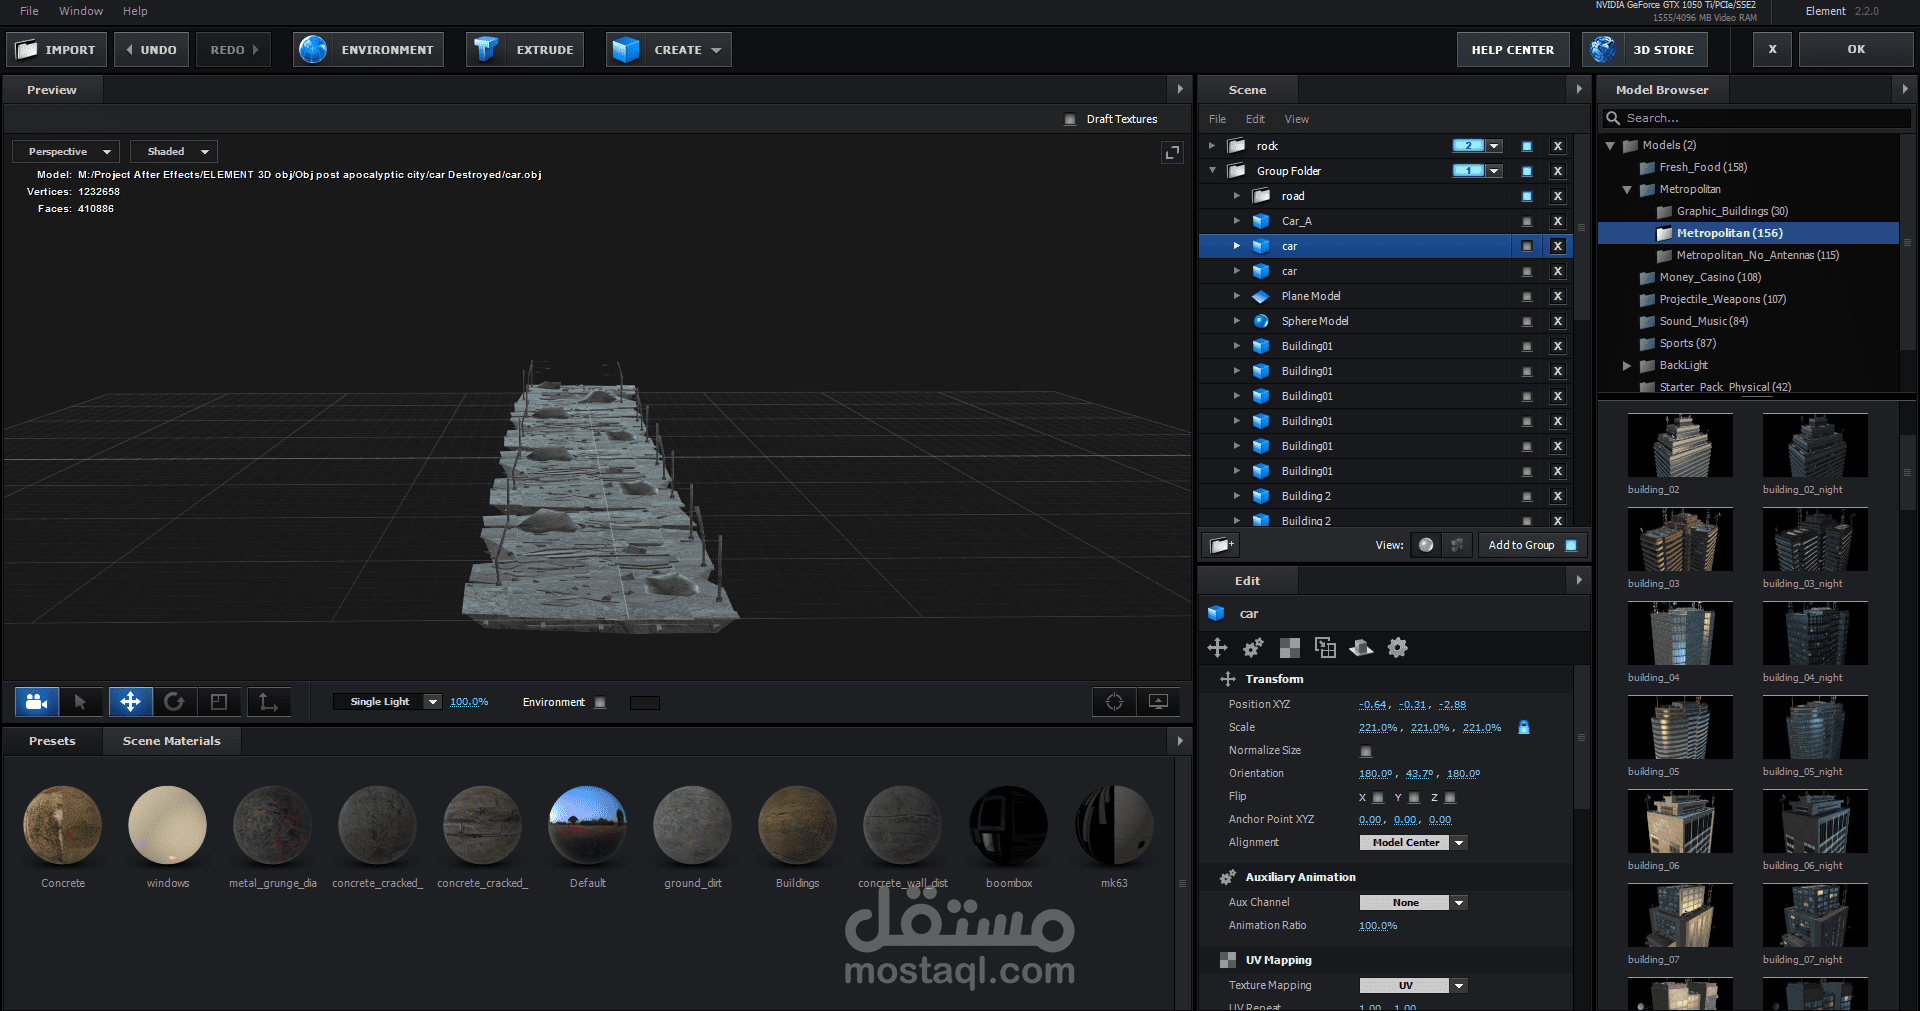Select the scale tool in preview toolbar

[219, 702]
